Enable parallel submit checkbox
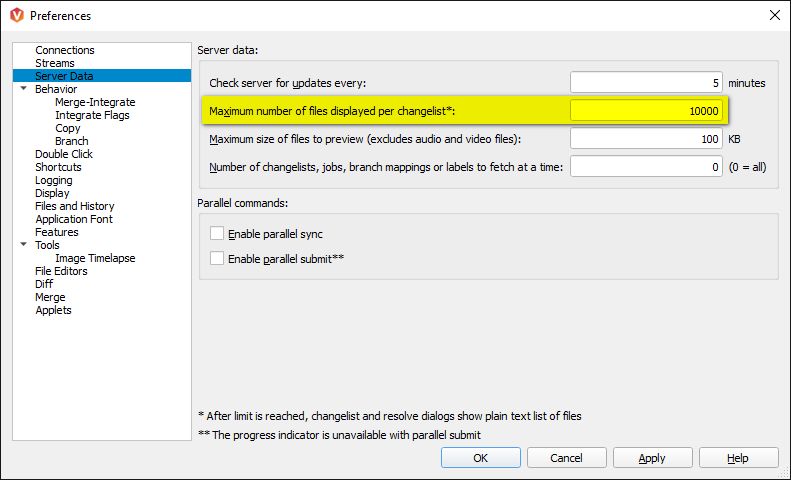The width and height of the screenshot is (791, 480). click(217, 259)
